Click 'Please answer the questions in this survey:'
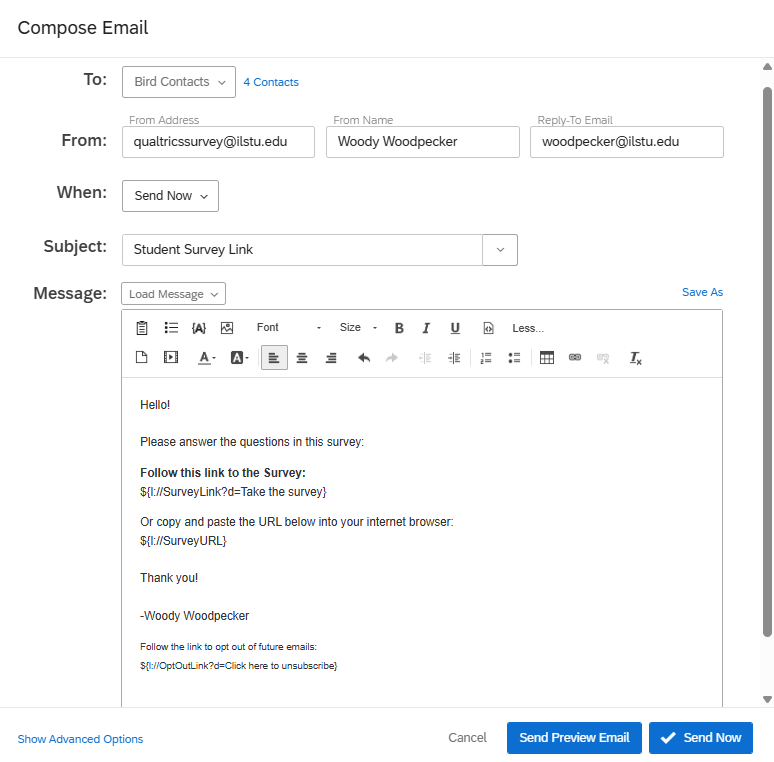774x762 pixels. (252, 442)
